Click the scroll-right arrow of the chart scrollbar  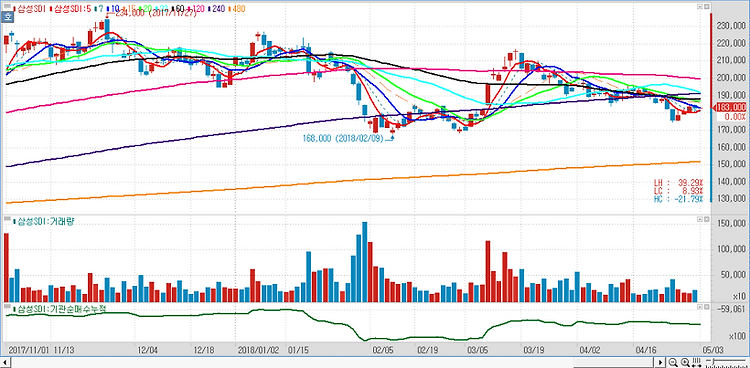coord(661,362)
